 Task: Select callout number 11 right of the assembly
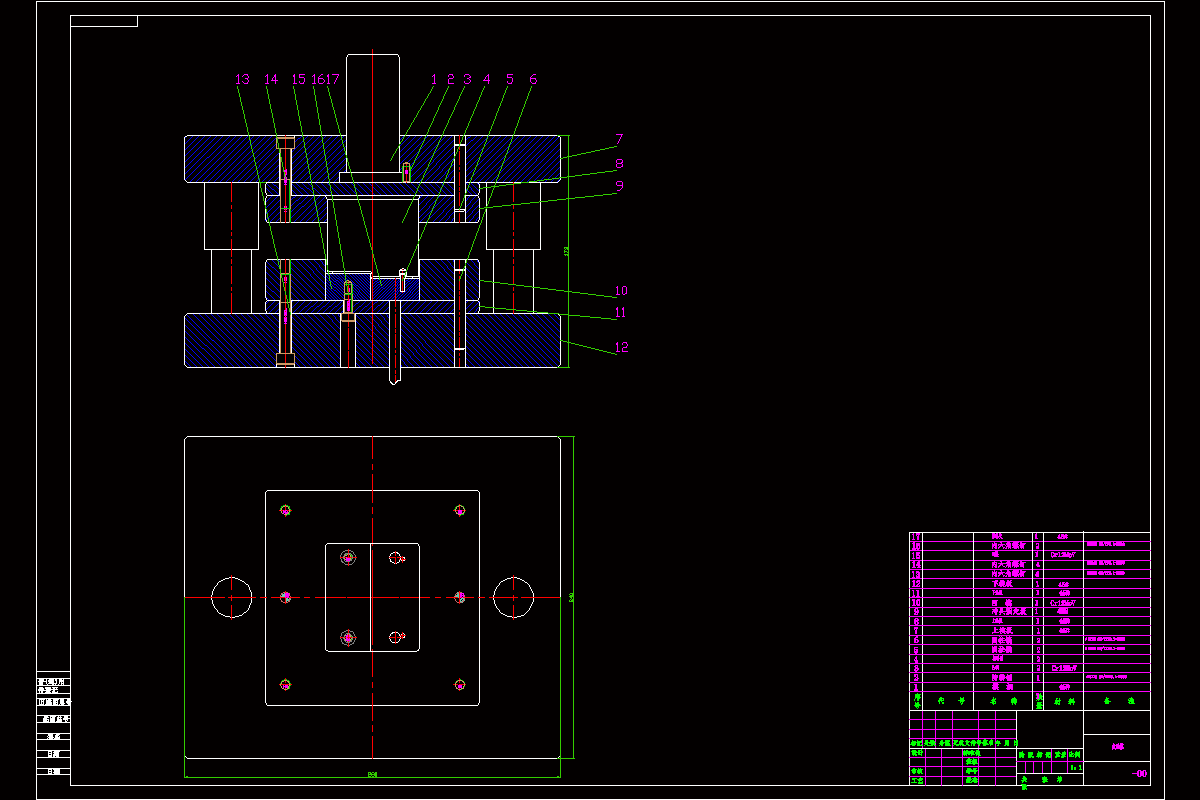(621, 313)
